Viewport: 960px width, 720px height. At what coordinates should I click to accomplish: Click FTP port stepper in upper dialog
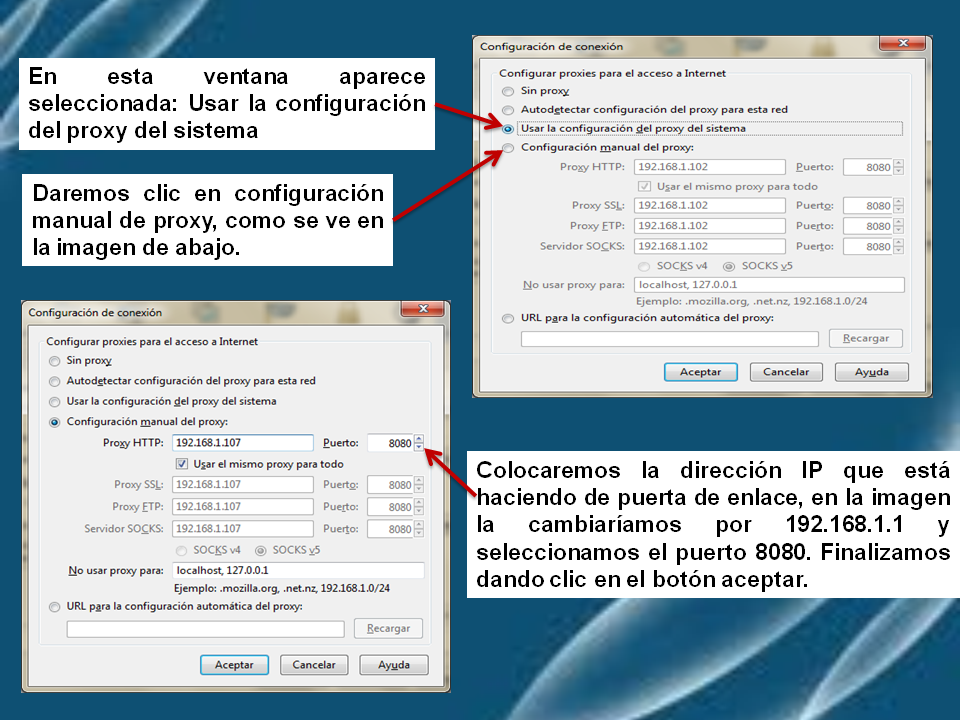(x=898, y=226)
